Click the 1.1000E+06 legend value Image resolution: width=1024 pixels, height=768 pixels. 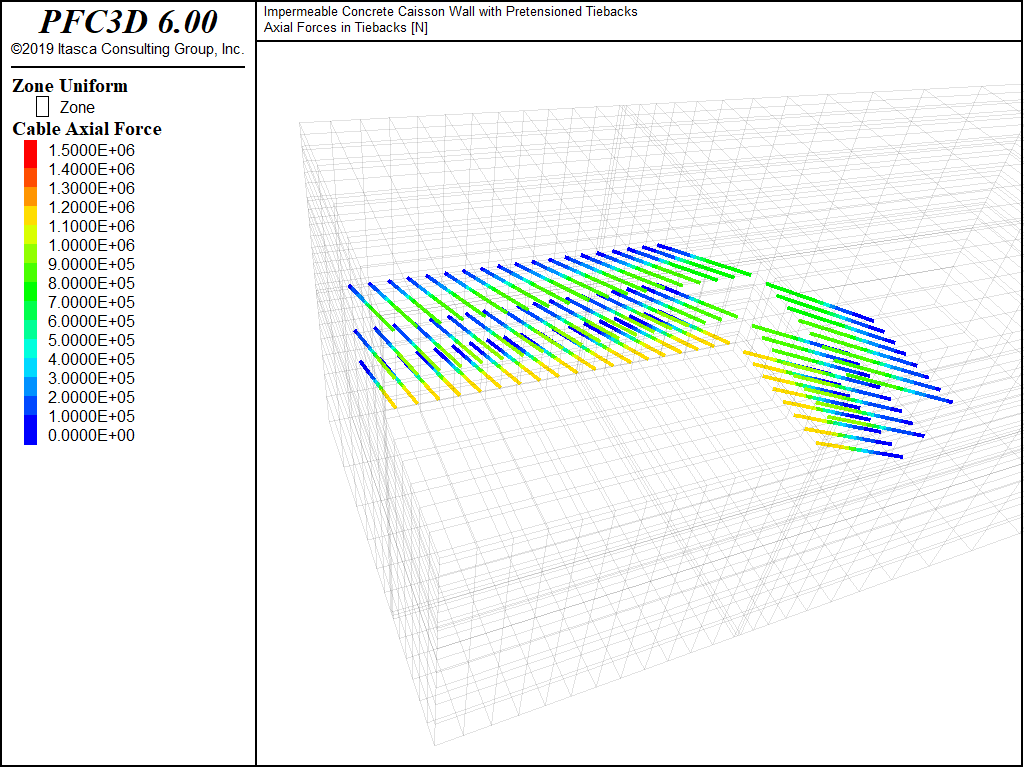tap(91, 226)
